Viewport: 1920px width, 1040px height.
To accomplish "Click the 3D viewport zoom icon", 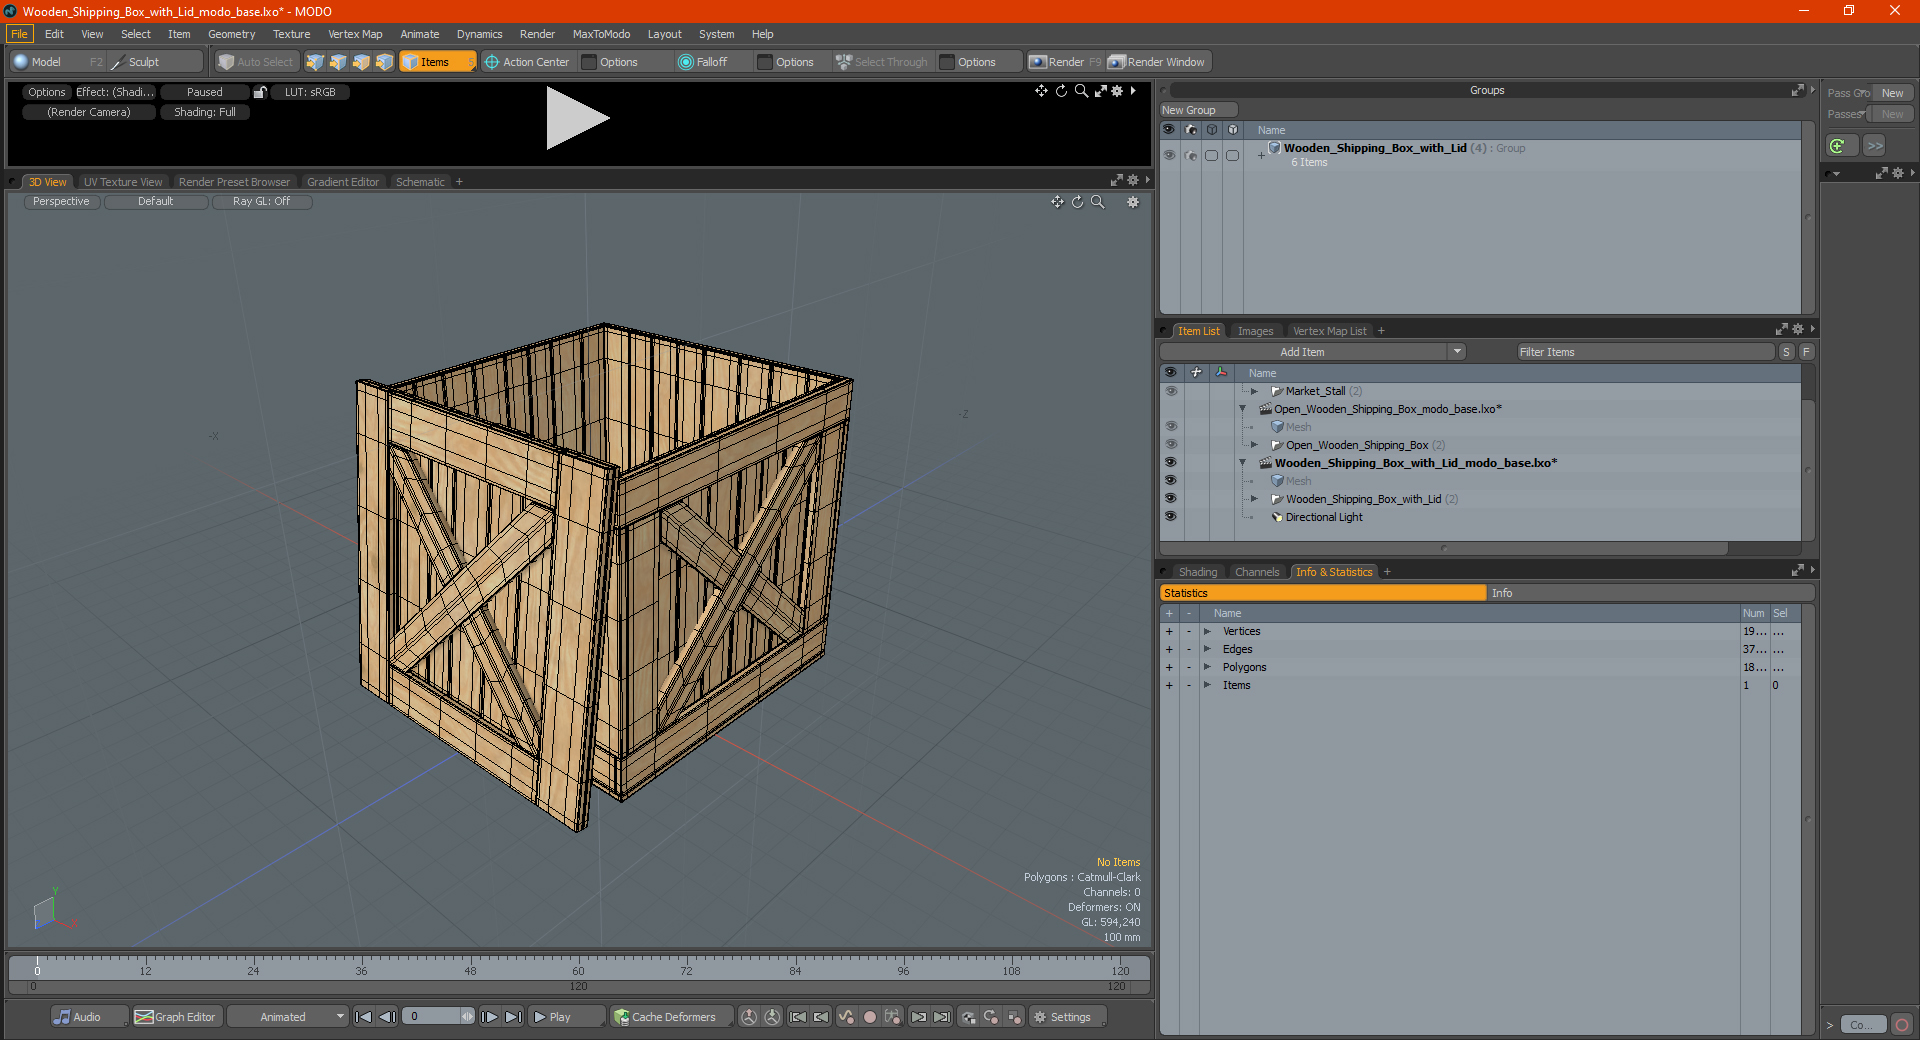I will pos(1097,202).
